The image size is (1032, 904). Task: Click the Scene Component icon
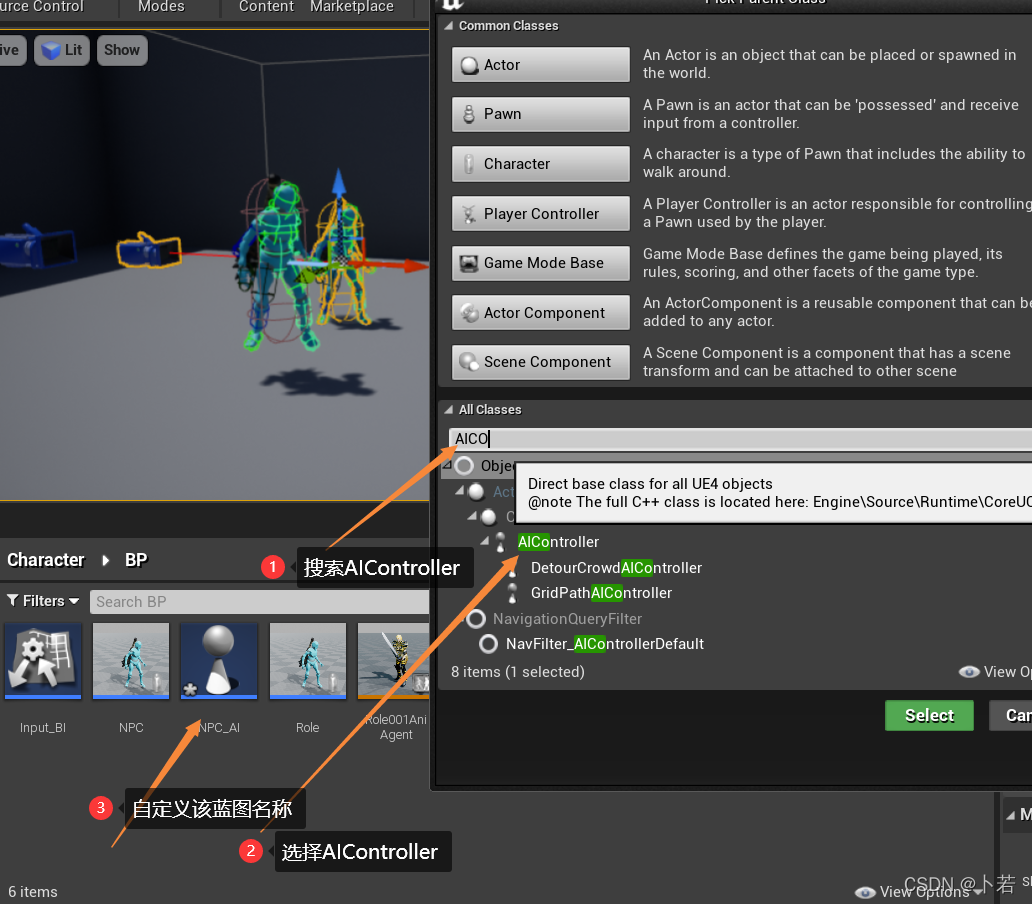(x=469, y=362)
